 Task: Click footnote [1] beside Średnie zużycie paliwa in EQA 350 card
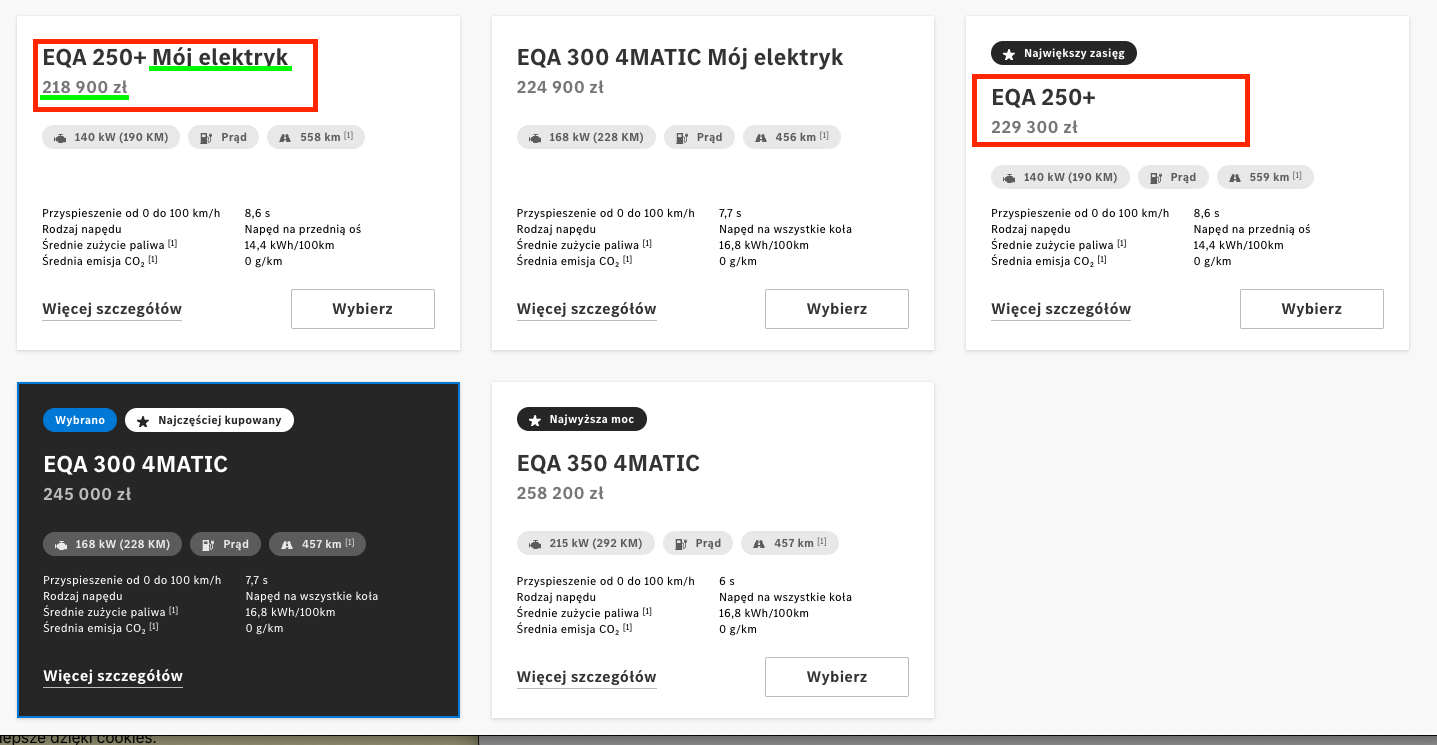point(646,611)
